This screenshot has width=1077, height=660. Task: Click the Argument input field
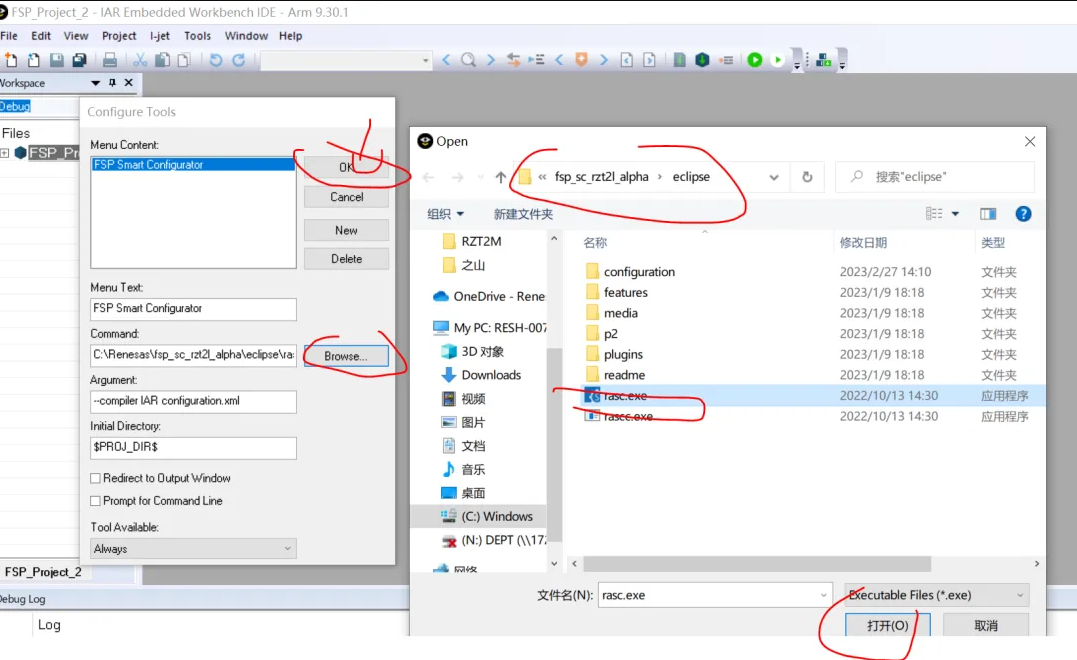point(193,401)
